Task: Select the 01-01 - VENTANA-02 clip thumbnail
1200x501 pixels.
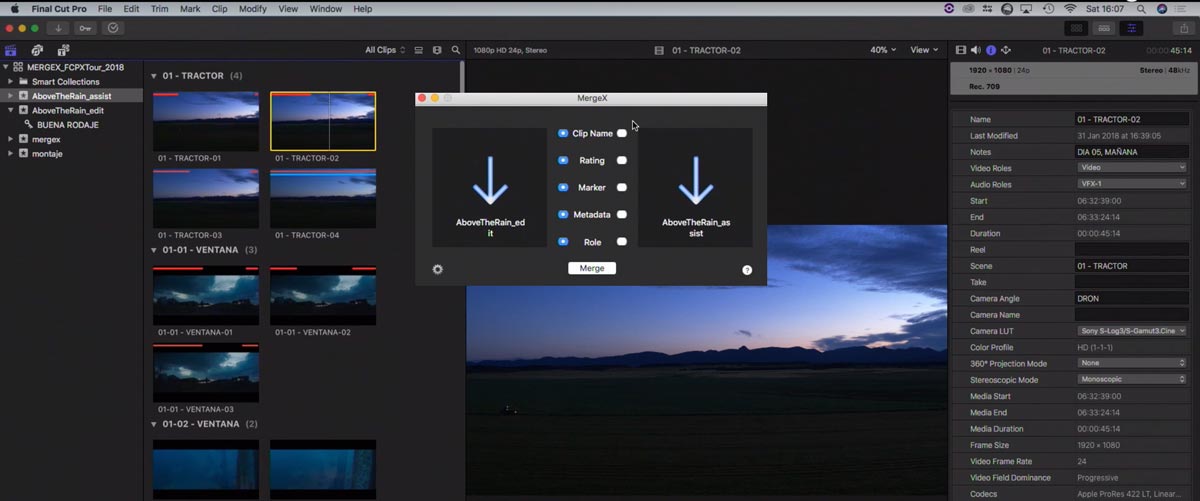Action: click(323, 296)
